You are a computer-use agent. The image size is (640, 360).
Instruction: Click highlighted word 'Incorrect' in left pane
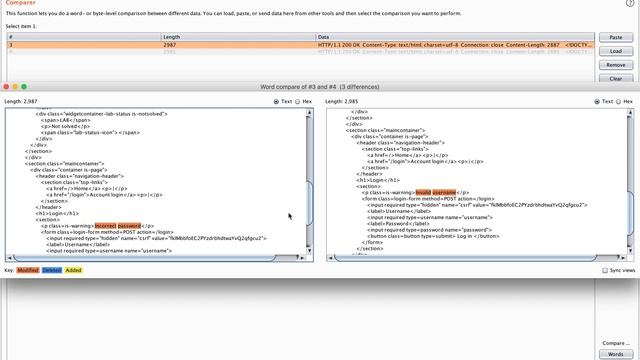click(105, 226)
